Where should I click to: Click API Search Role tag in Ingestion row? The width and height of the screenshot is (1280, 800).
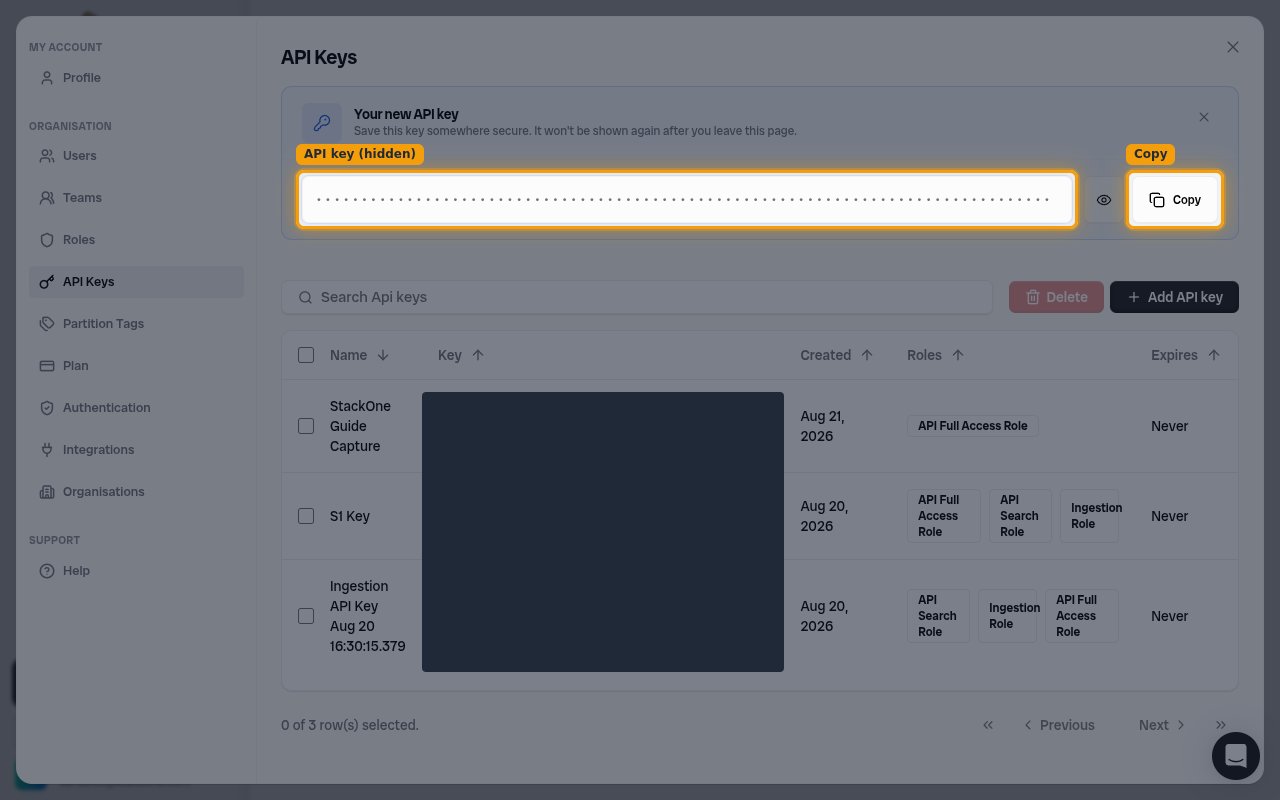938,616
